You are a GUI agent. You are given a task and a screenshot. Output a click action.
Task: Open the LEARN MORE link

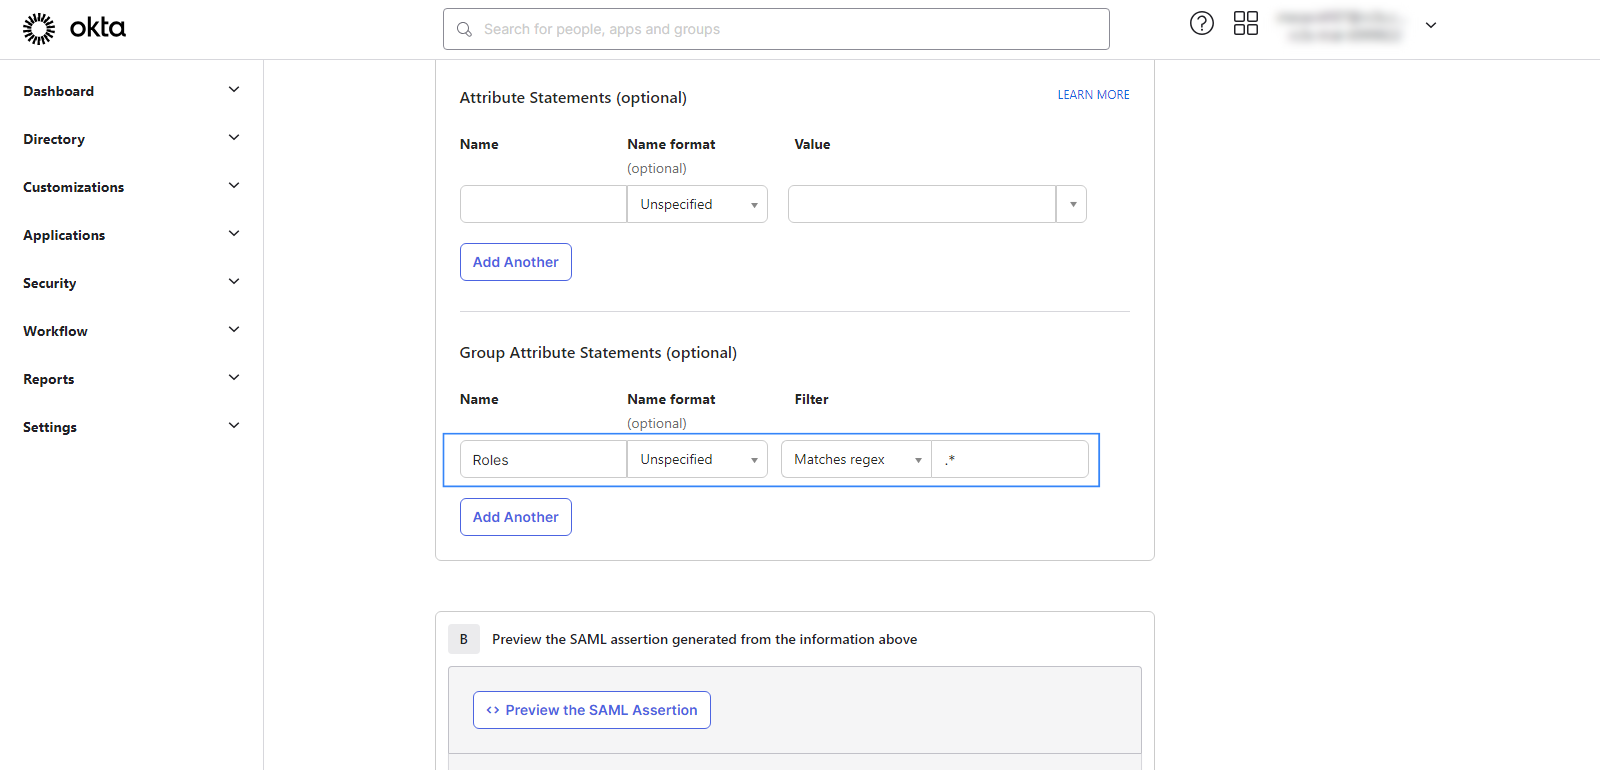[1093, 95]
